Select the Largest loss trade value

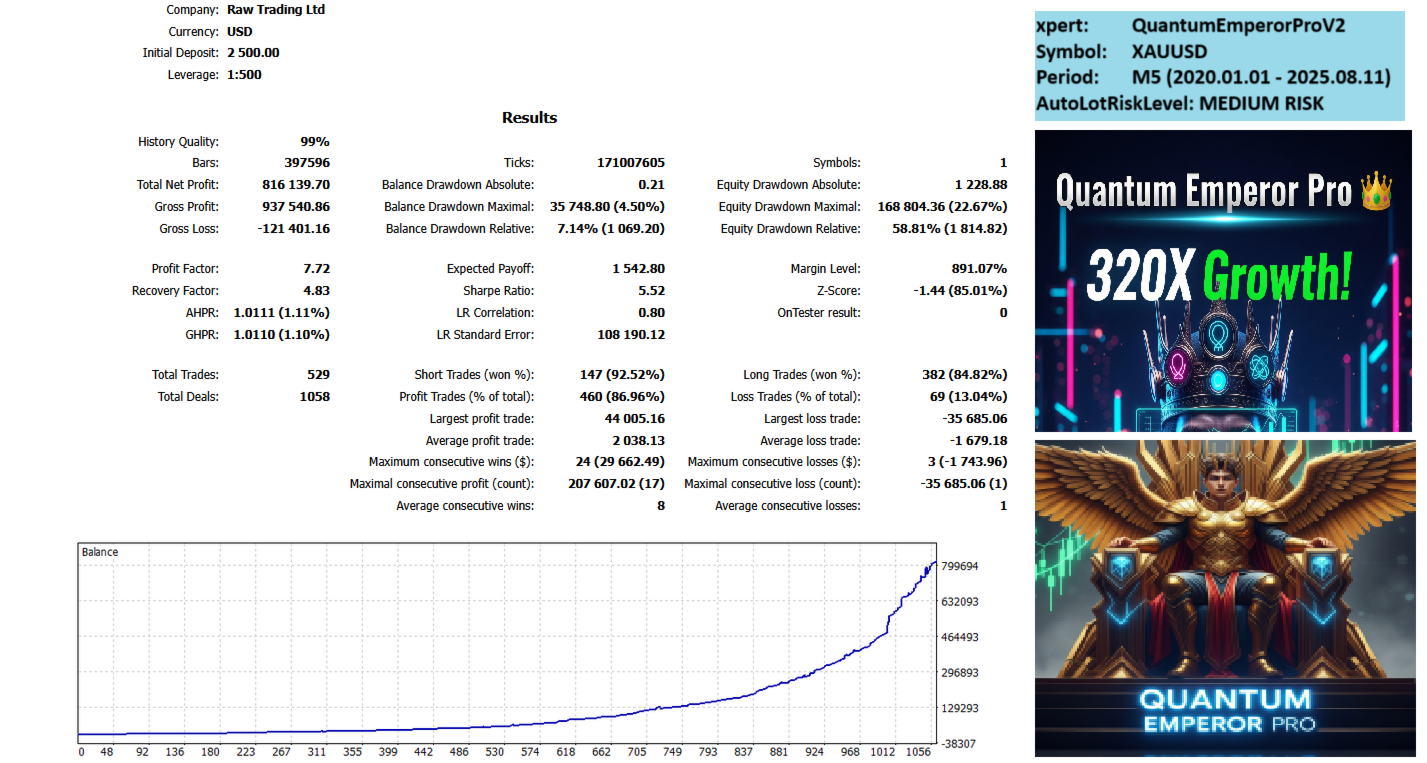975,419
